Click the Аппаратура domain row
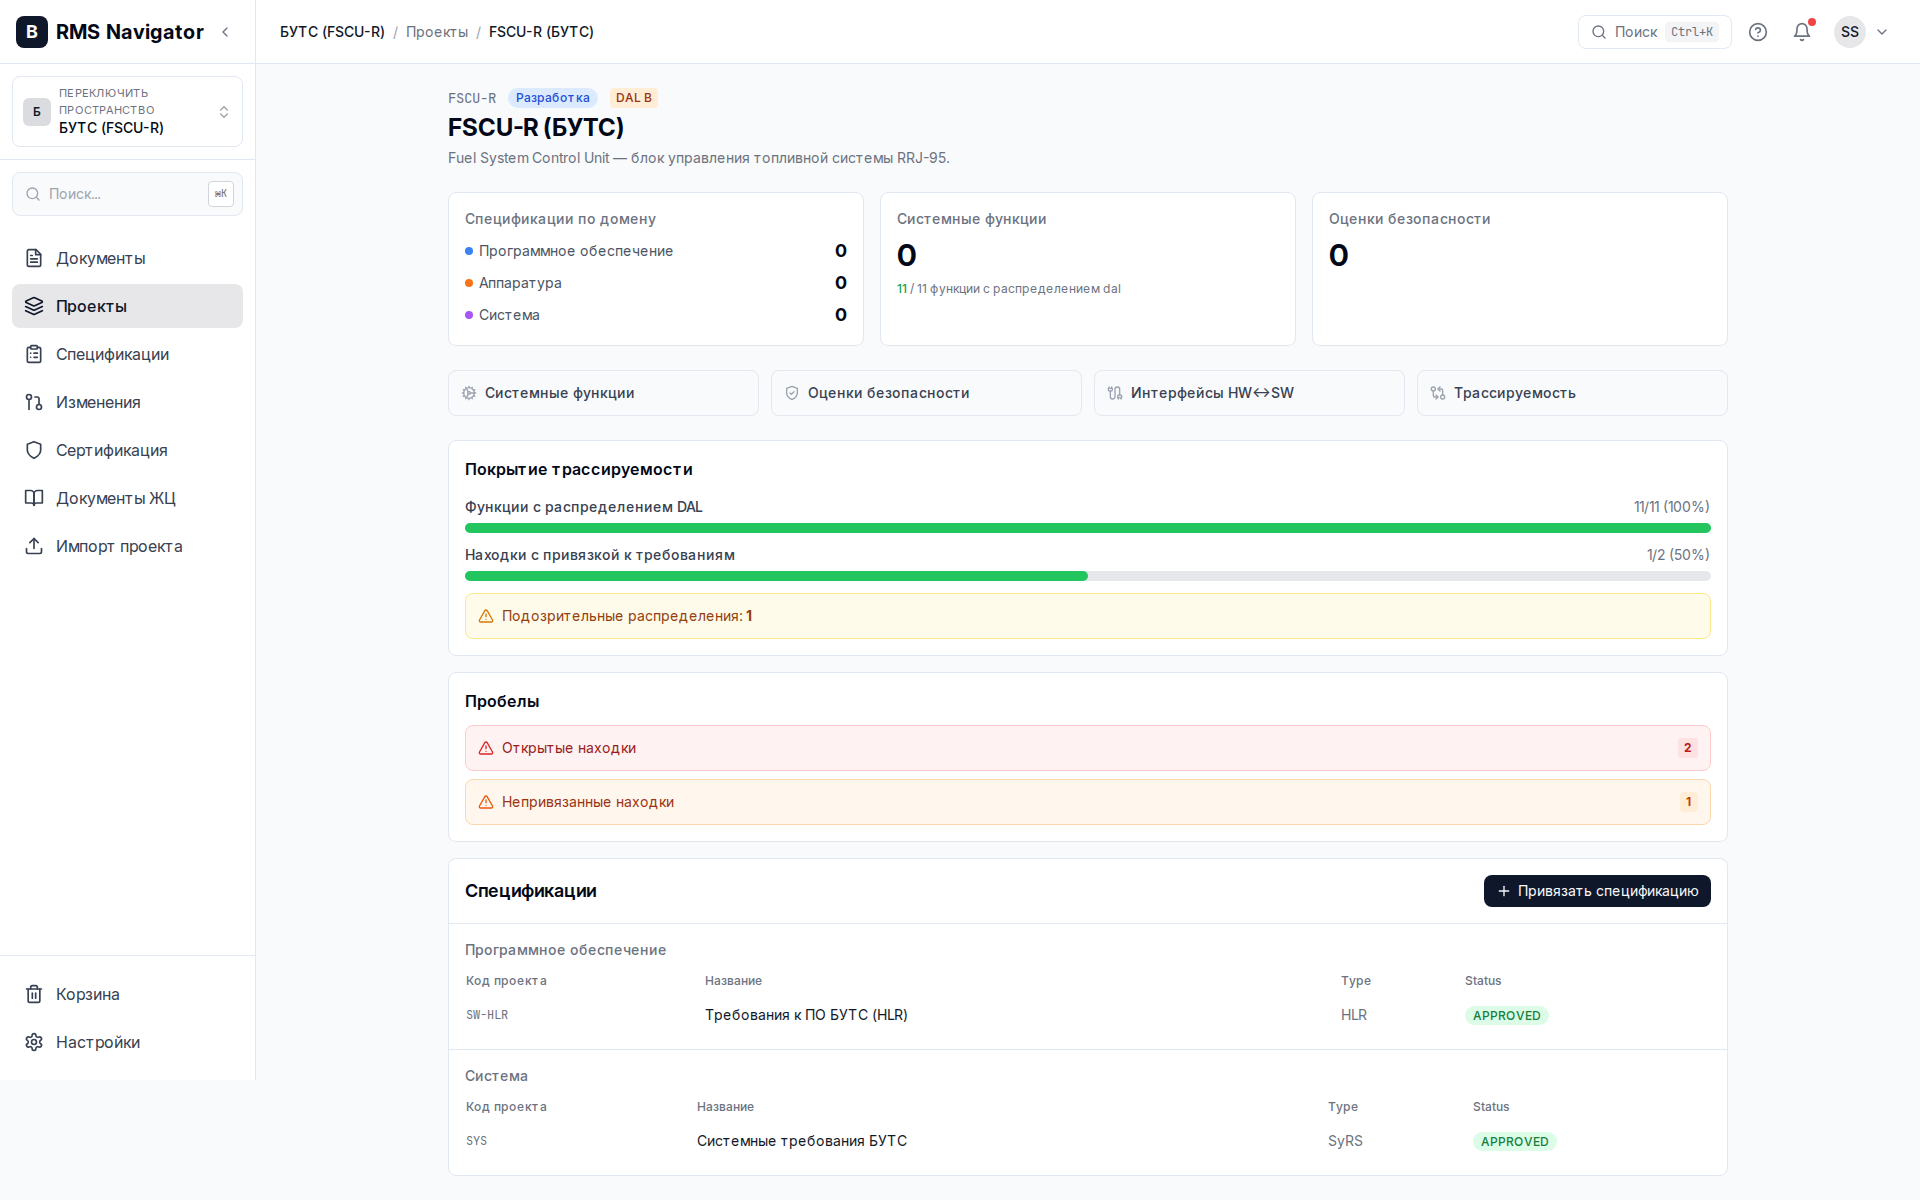The image size is (1920, 1200). tap(656, 283)
